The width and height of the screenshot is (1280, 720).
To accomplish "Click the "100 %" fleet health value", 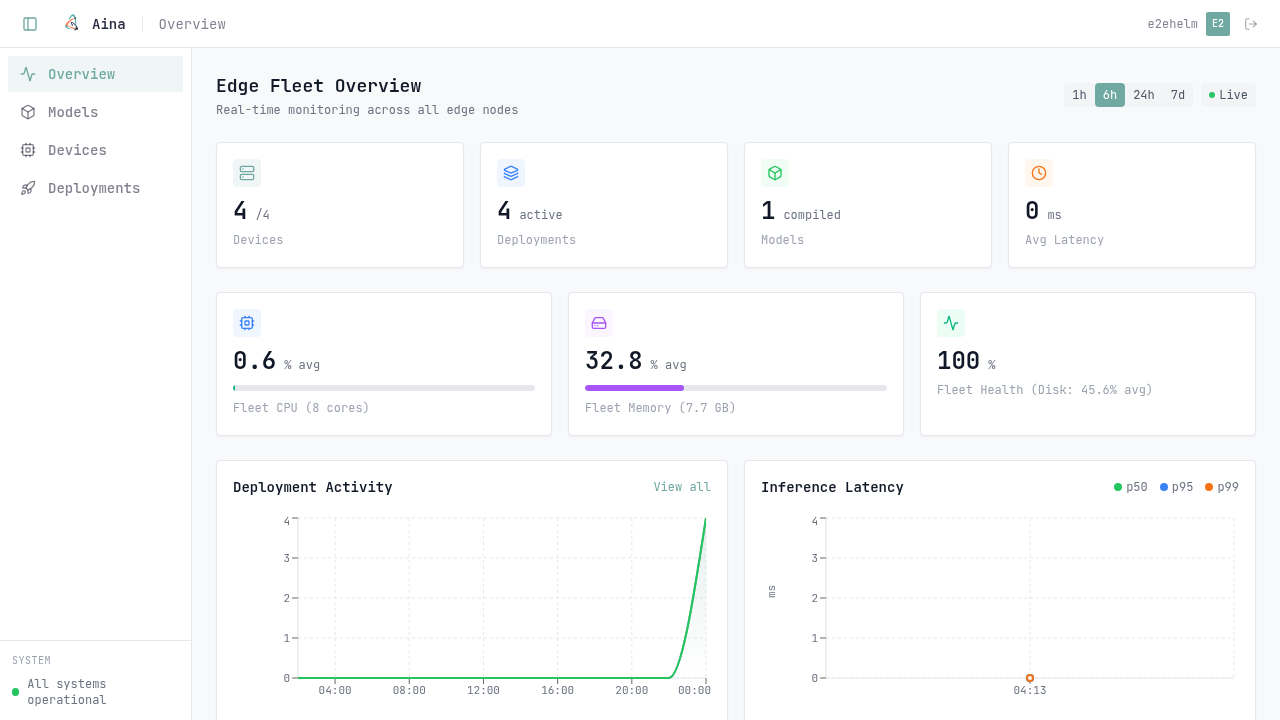I will (x=966, y=361).
